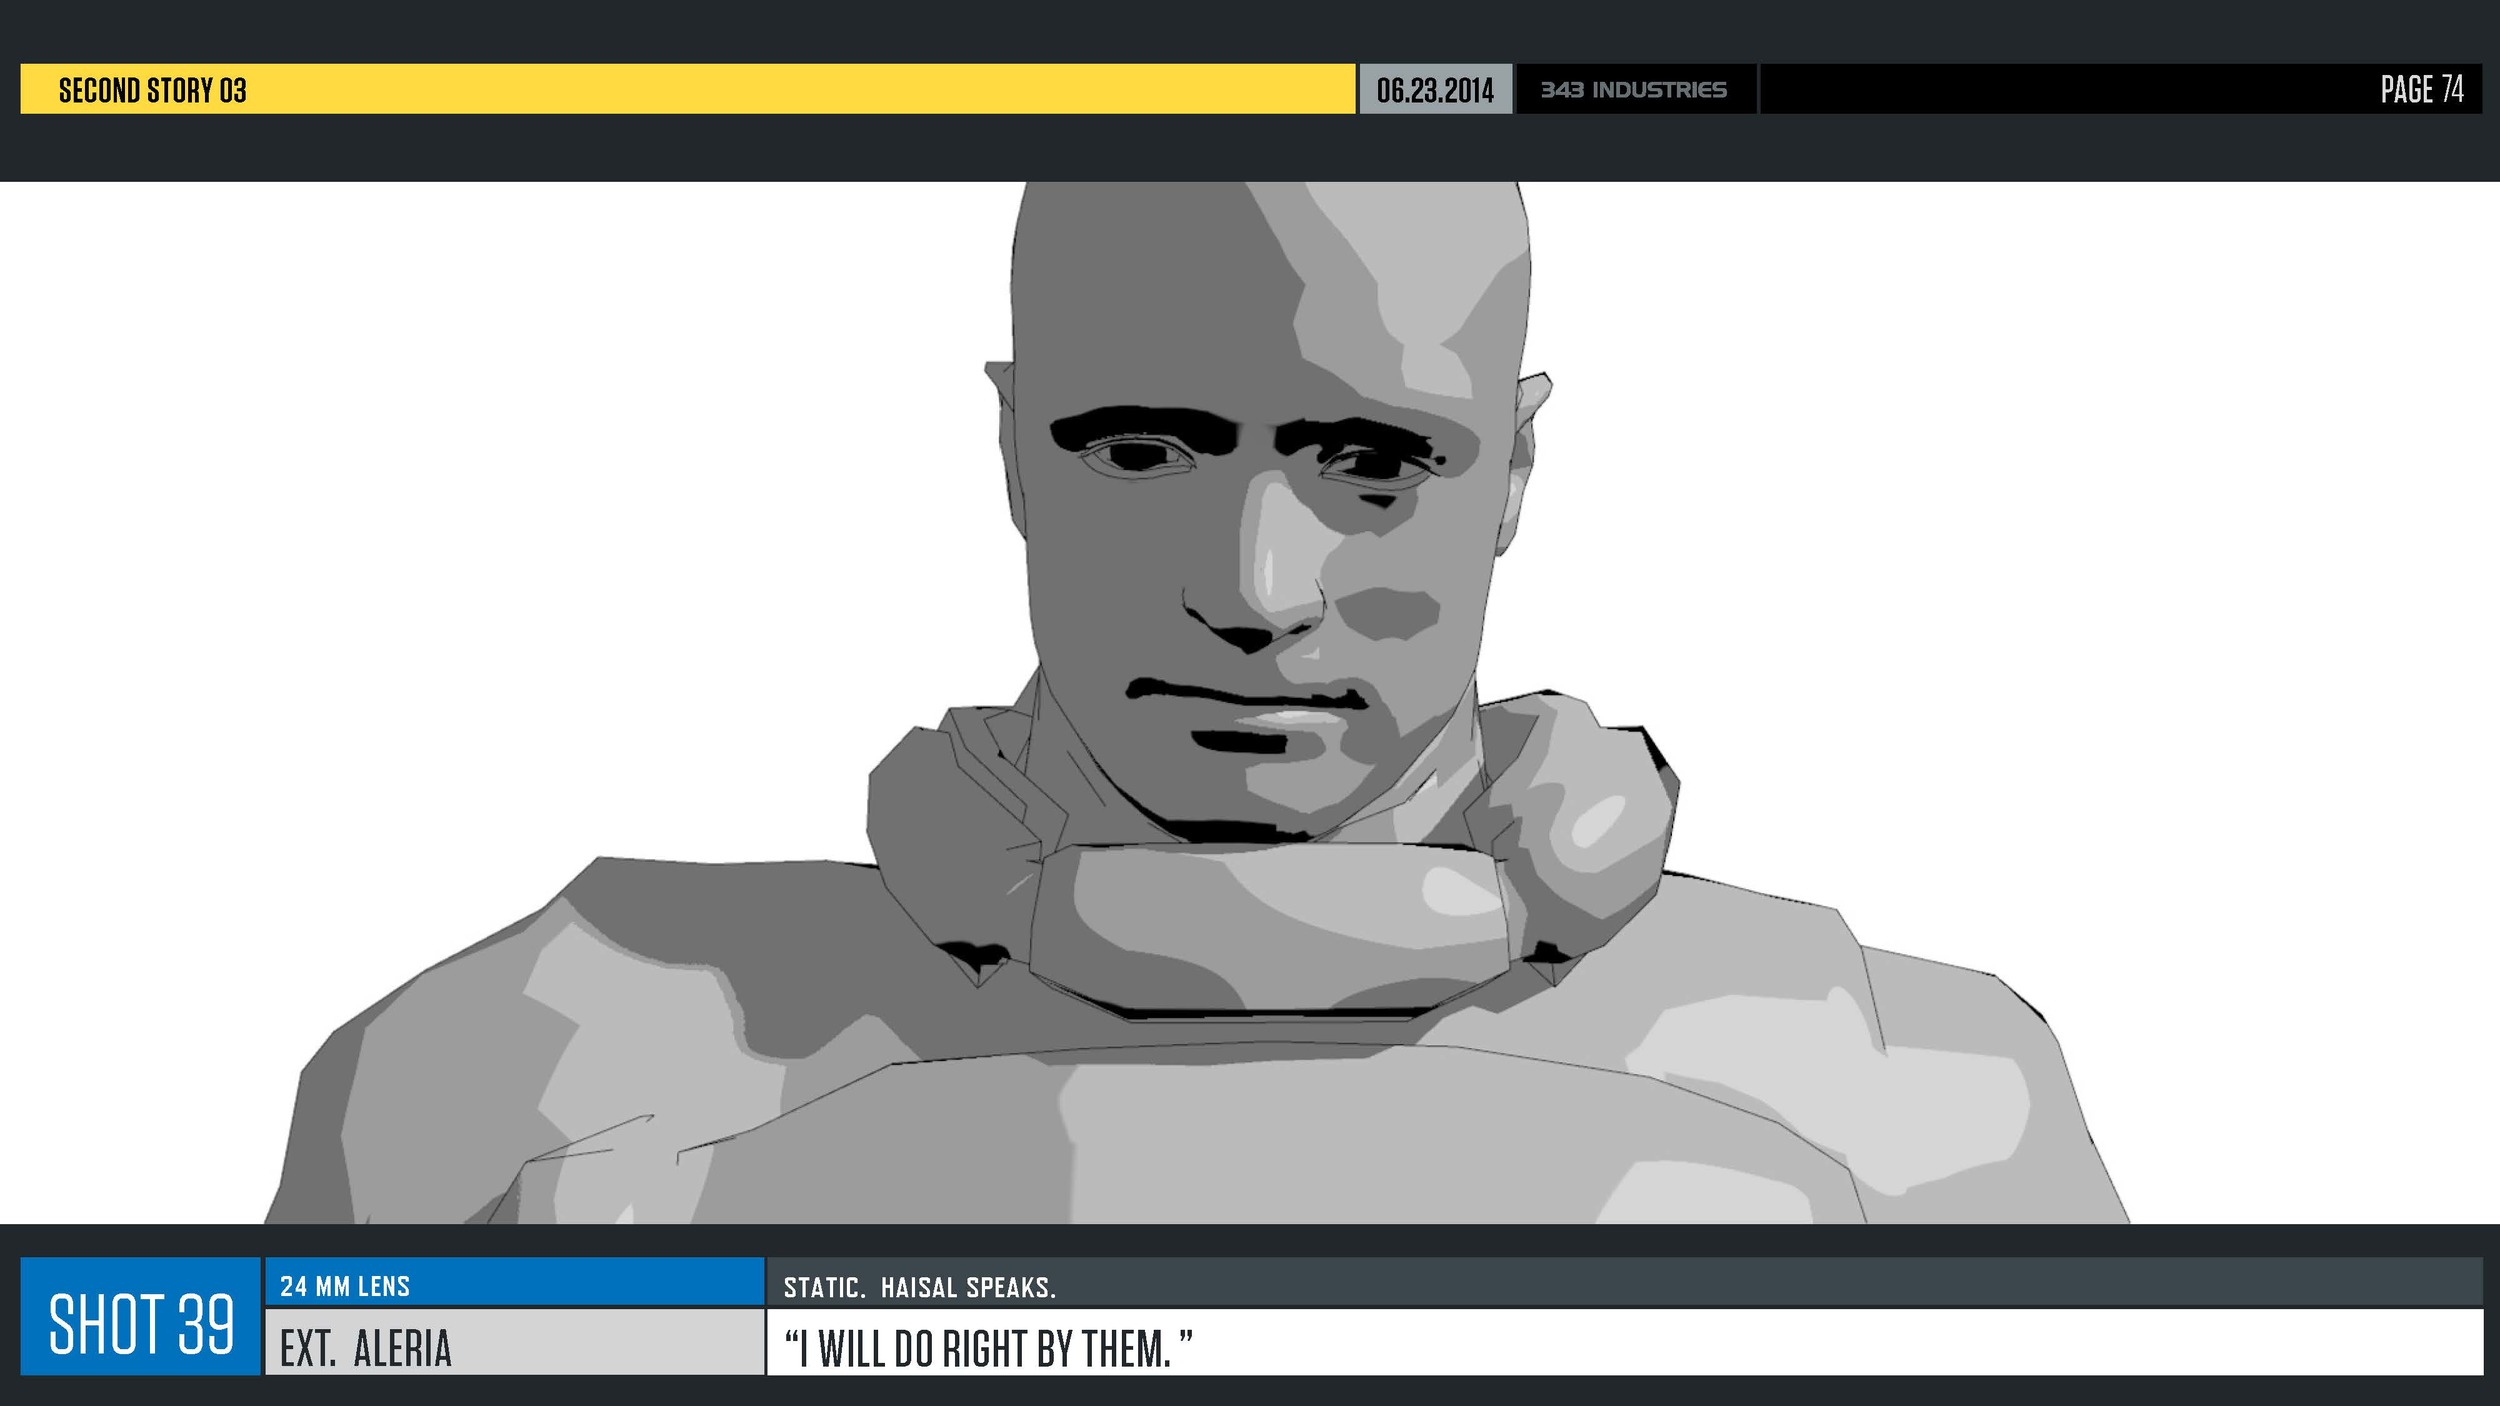Click the dialogue 'I WILL DO RIGHT BY THEM.'

[x=988, y=1348]
